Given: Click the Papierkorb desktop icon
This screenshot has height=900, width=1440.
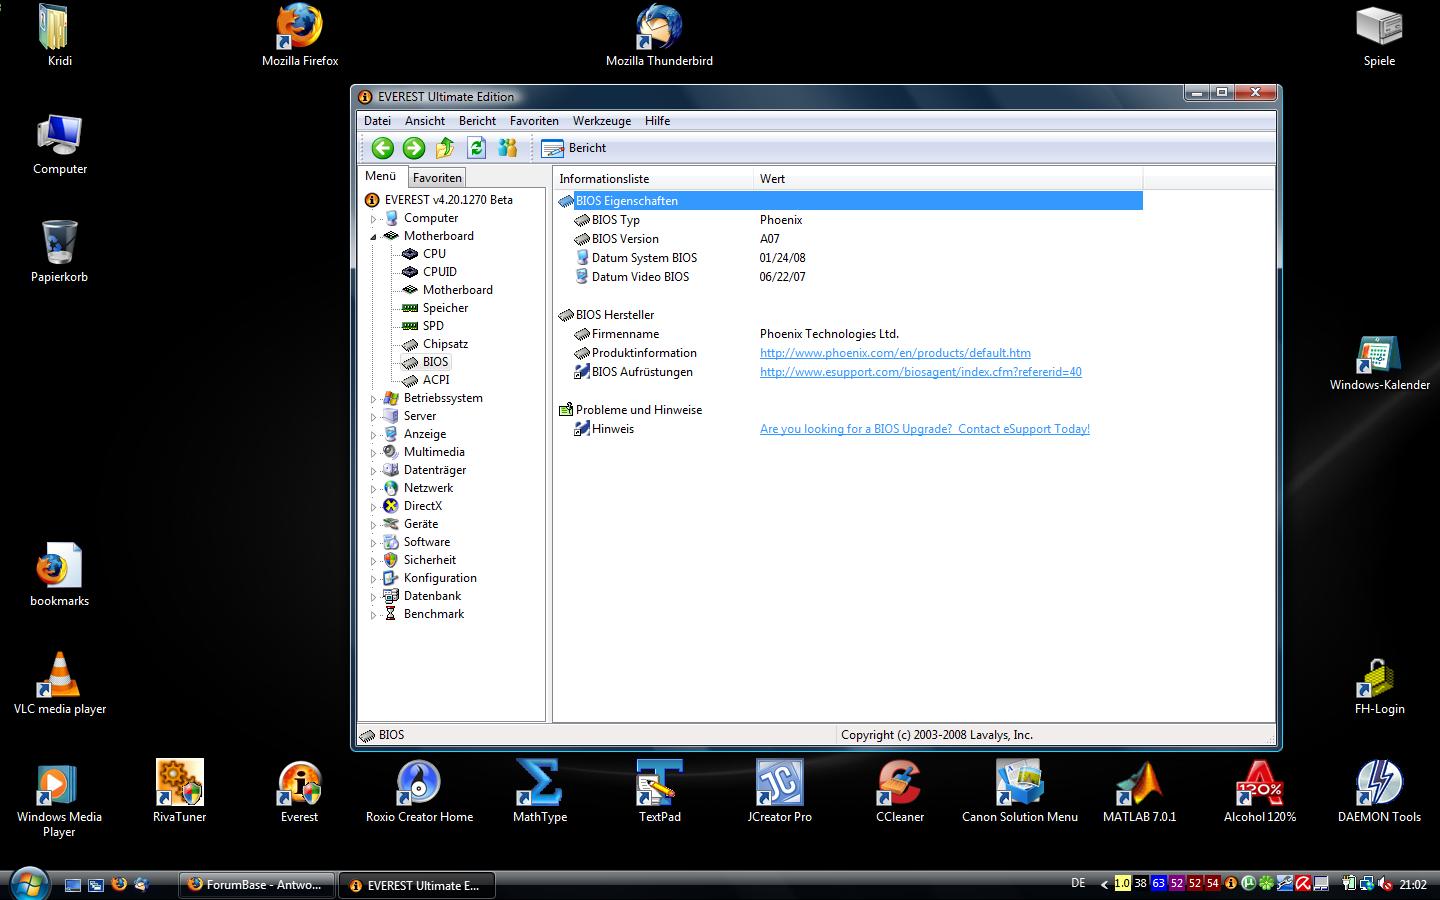Looking at the screenshot, I should [x=60, y=251].
